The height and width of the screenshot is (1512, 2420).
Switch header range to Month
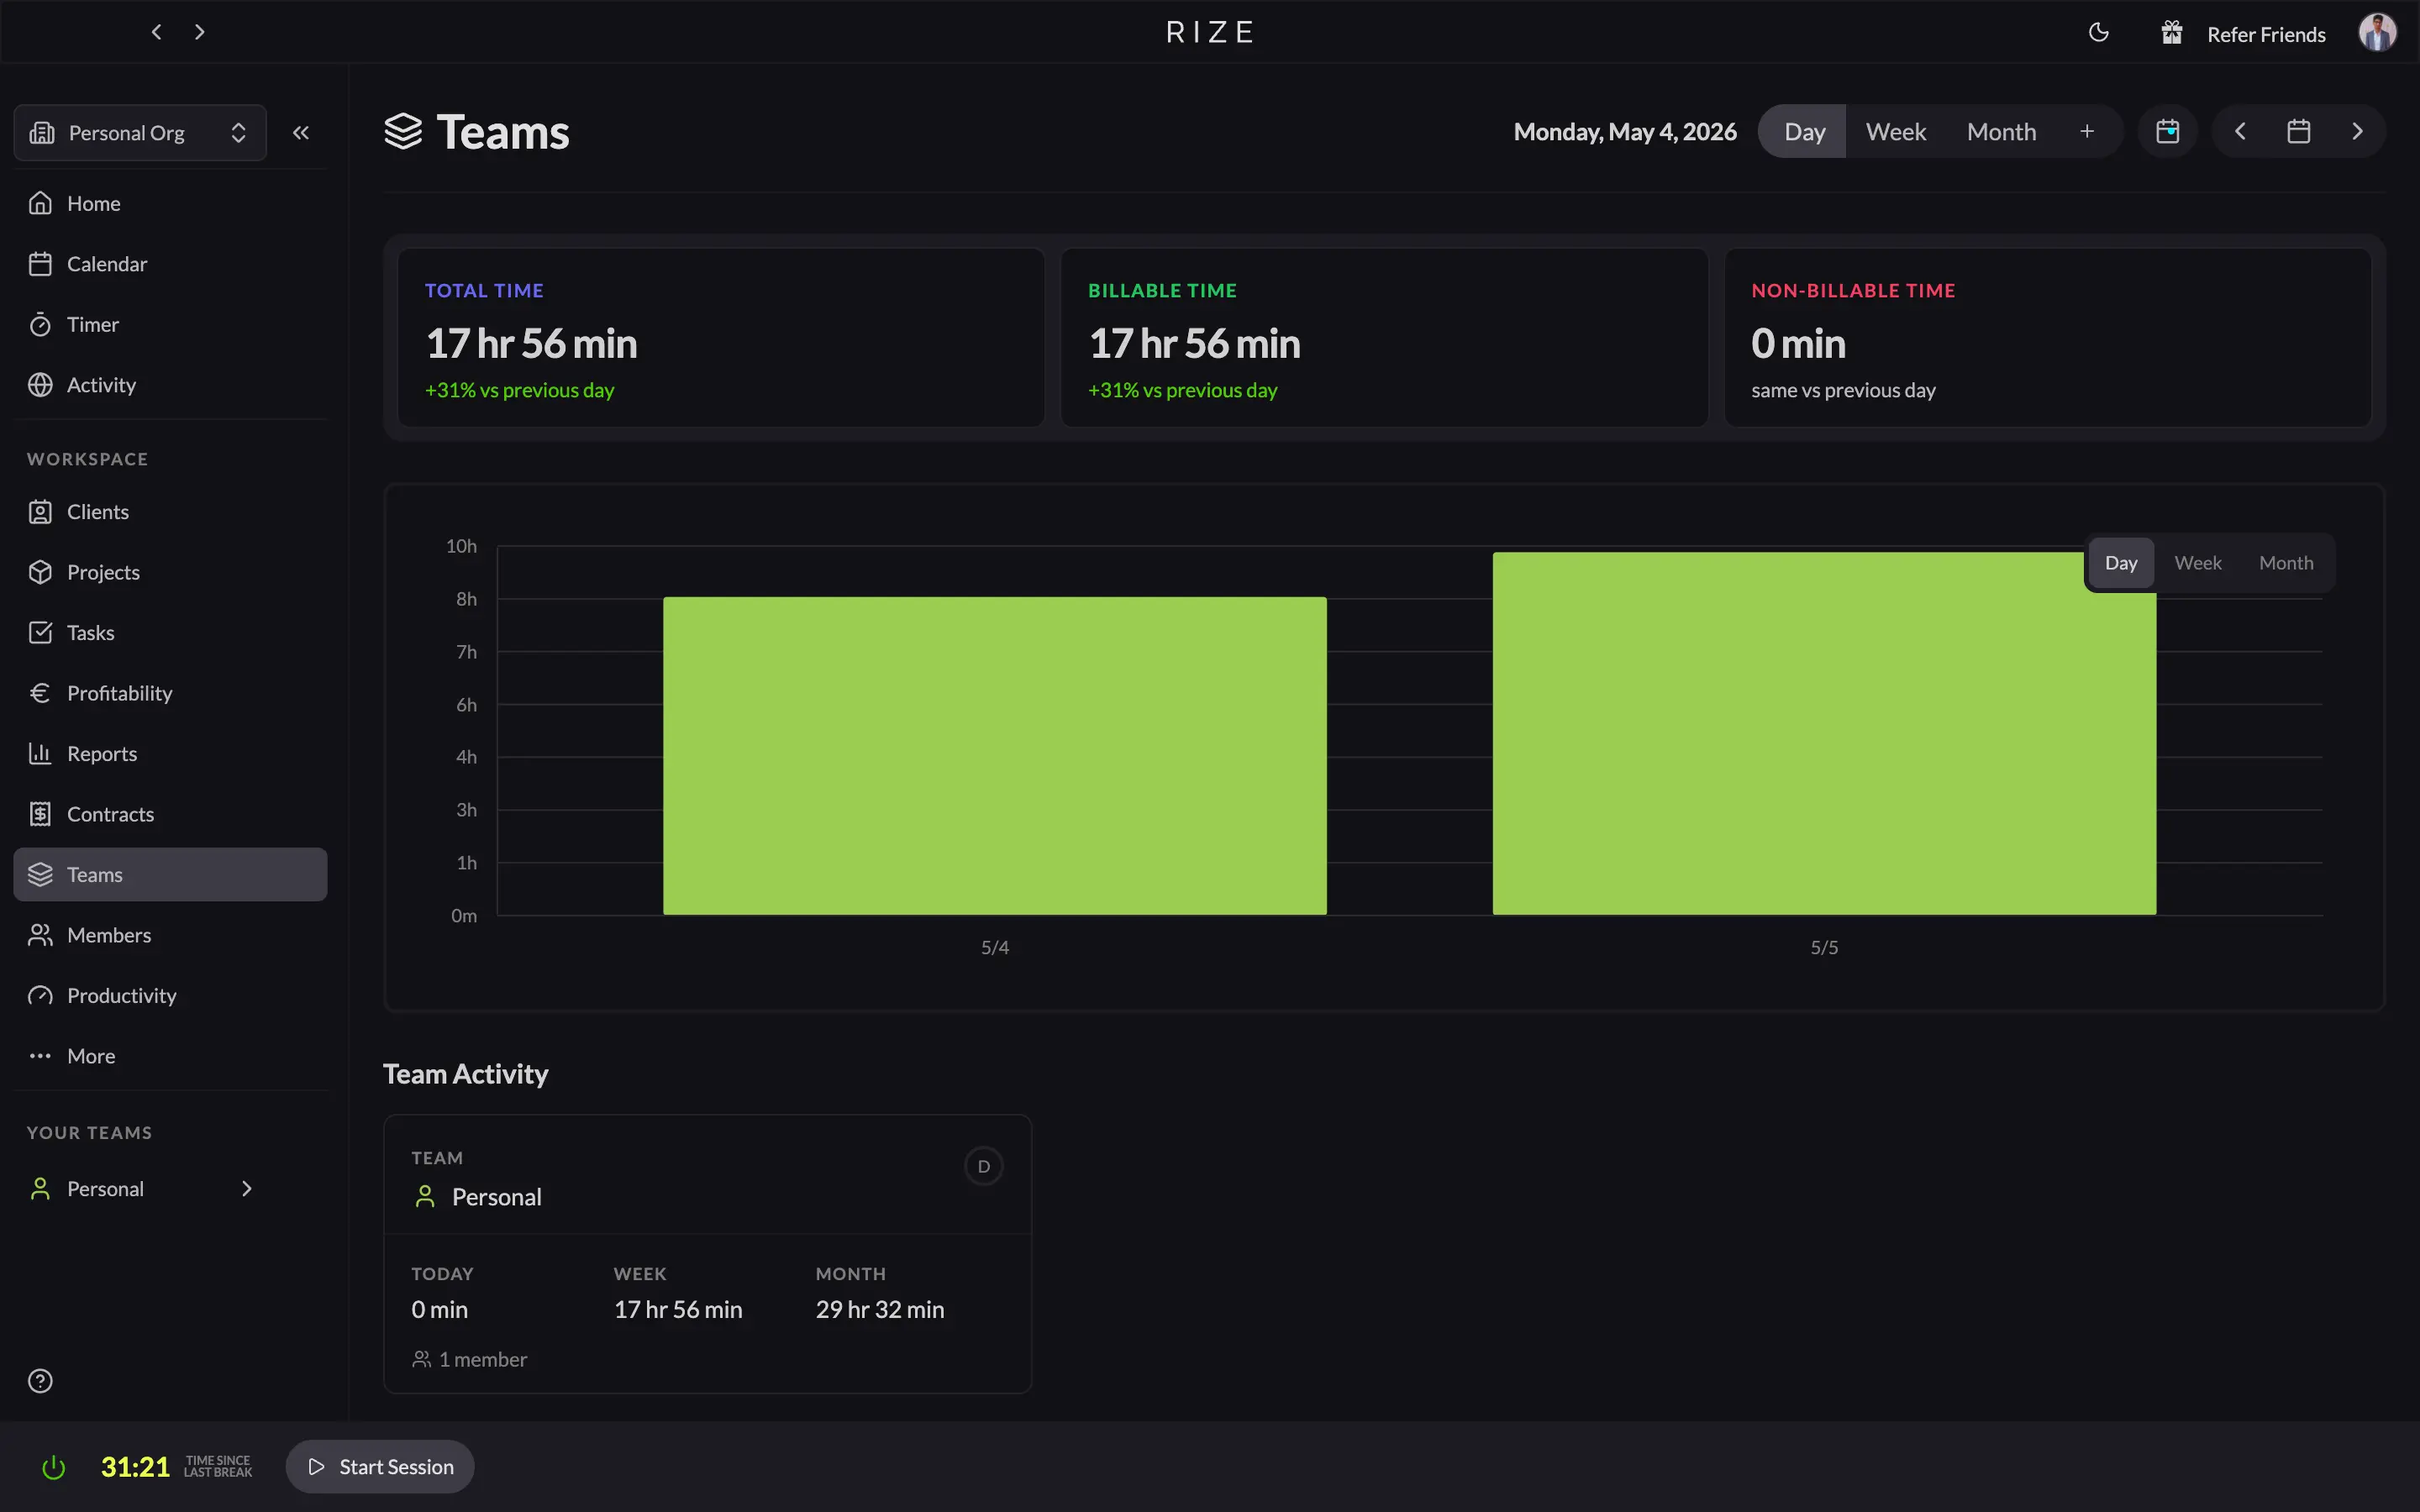pyautogui.click(x=2001, y=132)
